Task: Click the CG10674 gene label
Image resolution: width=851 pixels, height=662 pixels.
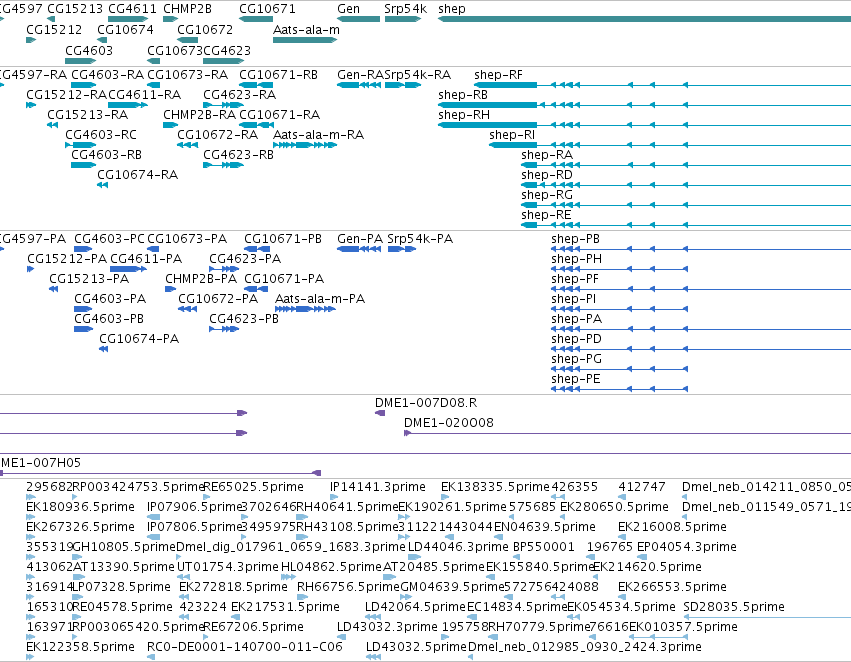Action: [125, 29]
